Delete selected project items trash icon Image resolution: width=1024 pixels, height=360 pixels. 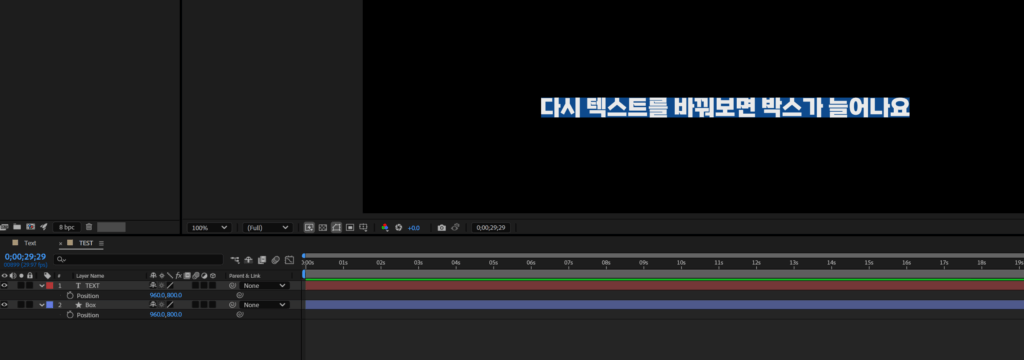tap(89, 227)
